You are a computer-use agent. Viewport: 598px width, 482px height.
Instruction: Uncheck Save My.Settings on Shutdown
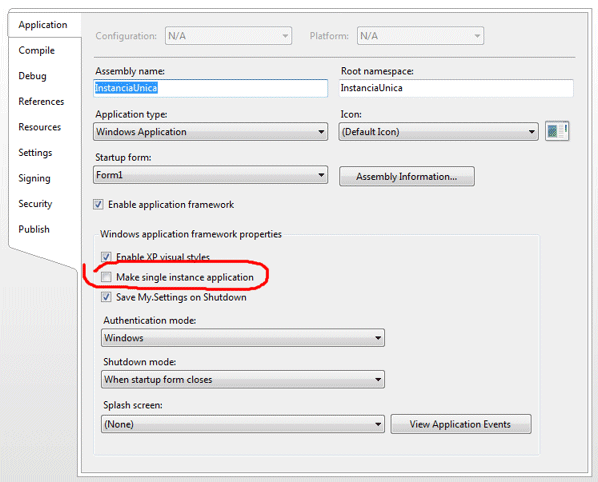(x=106, y=297)
